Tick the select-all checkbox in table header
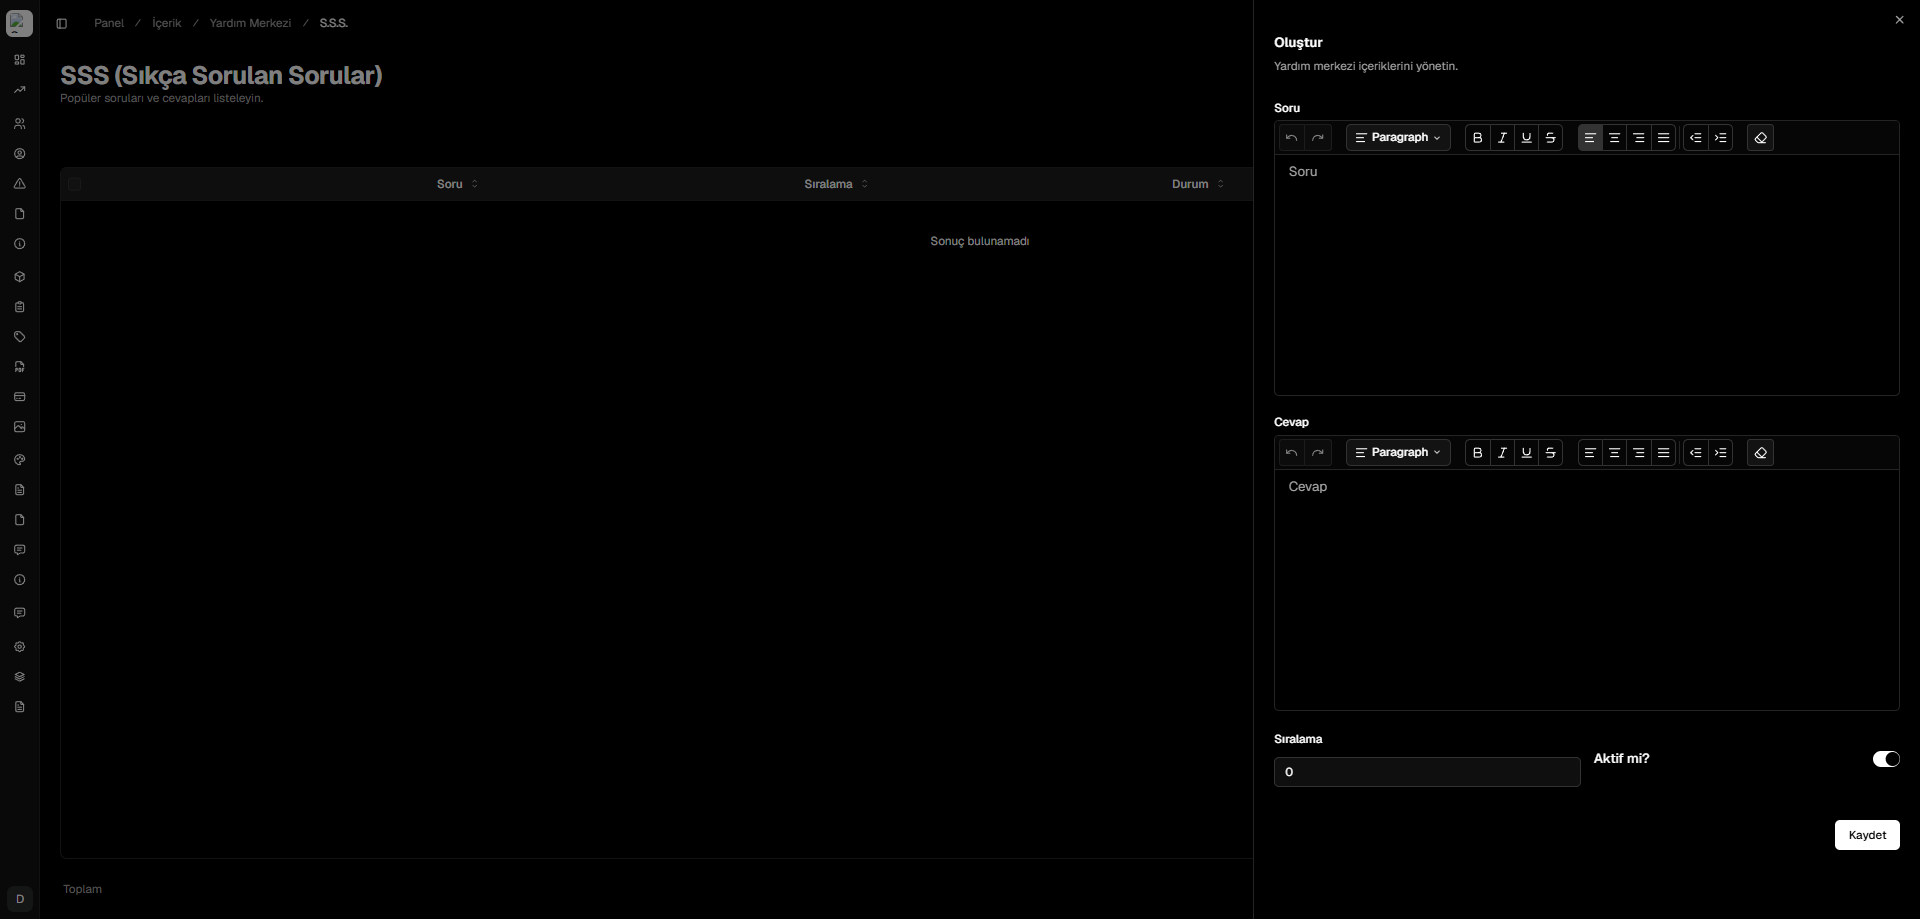 (75, 184)
